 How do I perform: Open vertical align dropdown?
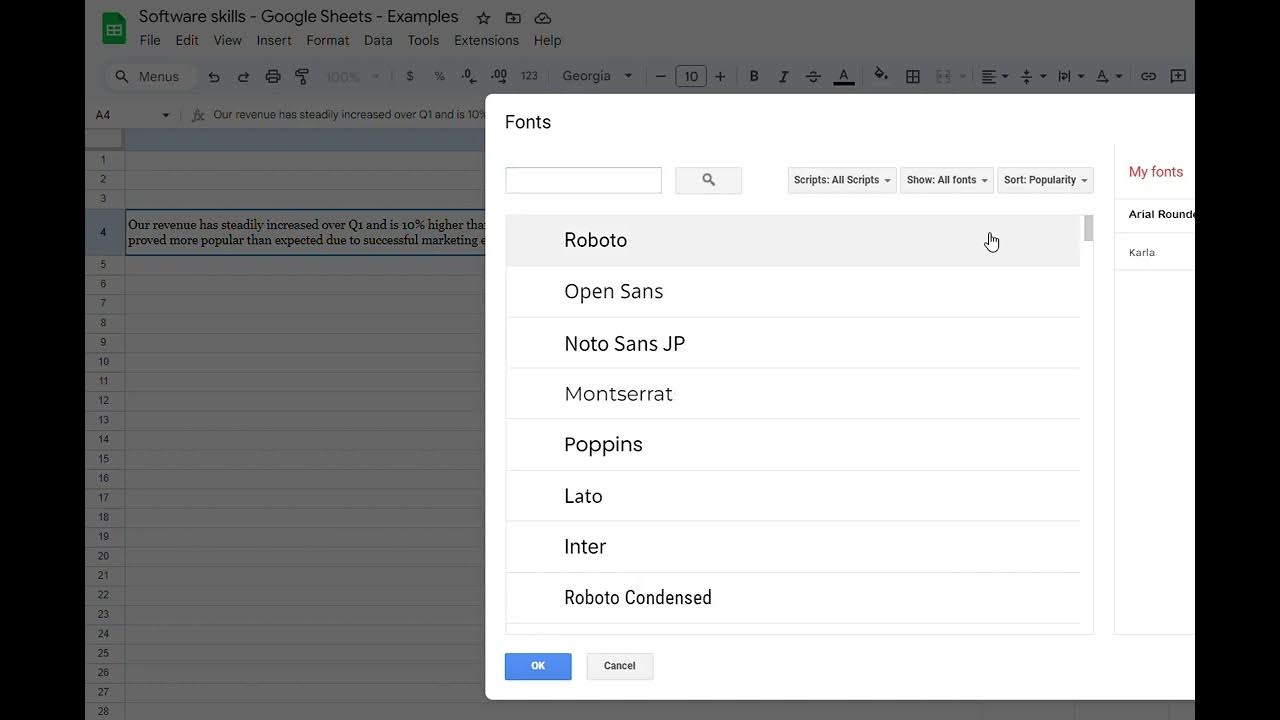(x=1032, y=76)
